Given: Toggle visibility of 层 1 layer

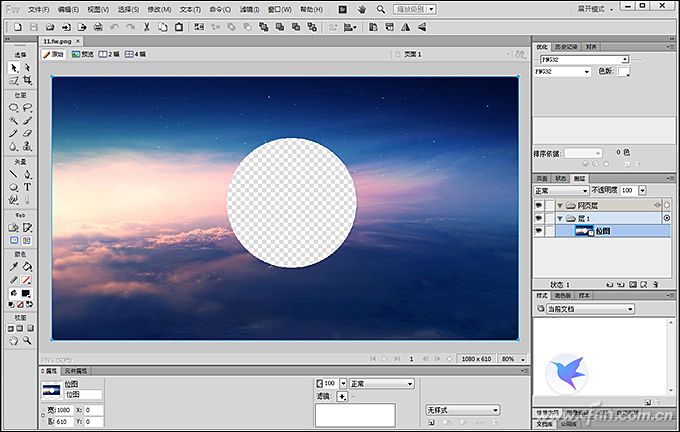Looking at the screenshot, I should (x=539, y=218).
